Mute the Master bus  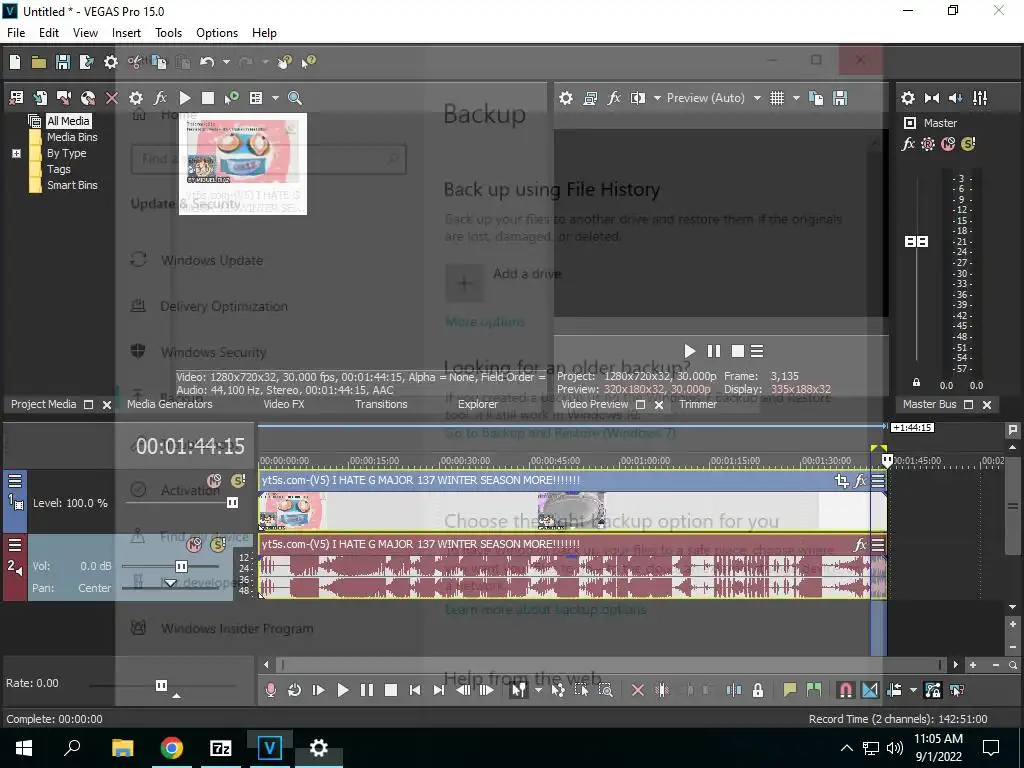[x=948, y=144]
